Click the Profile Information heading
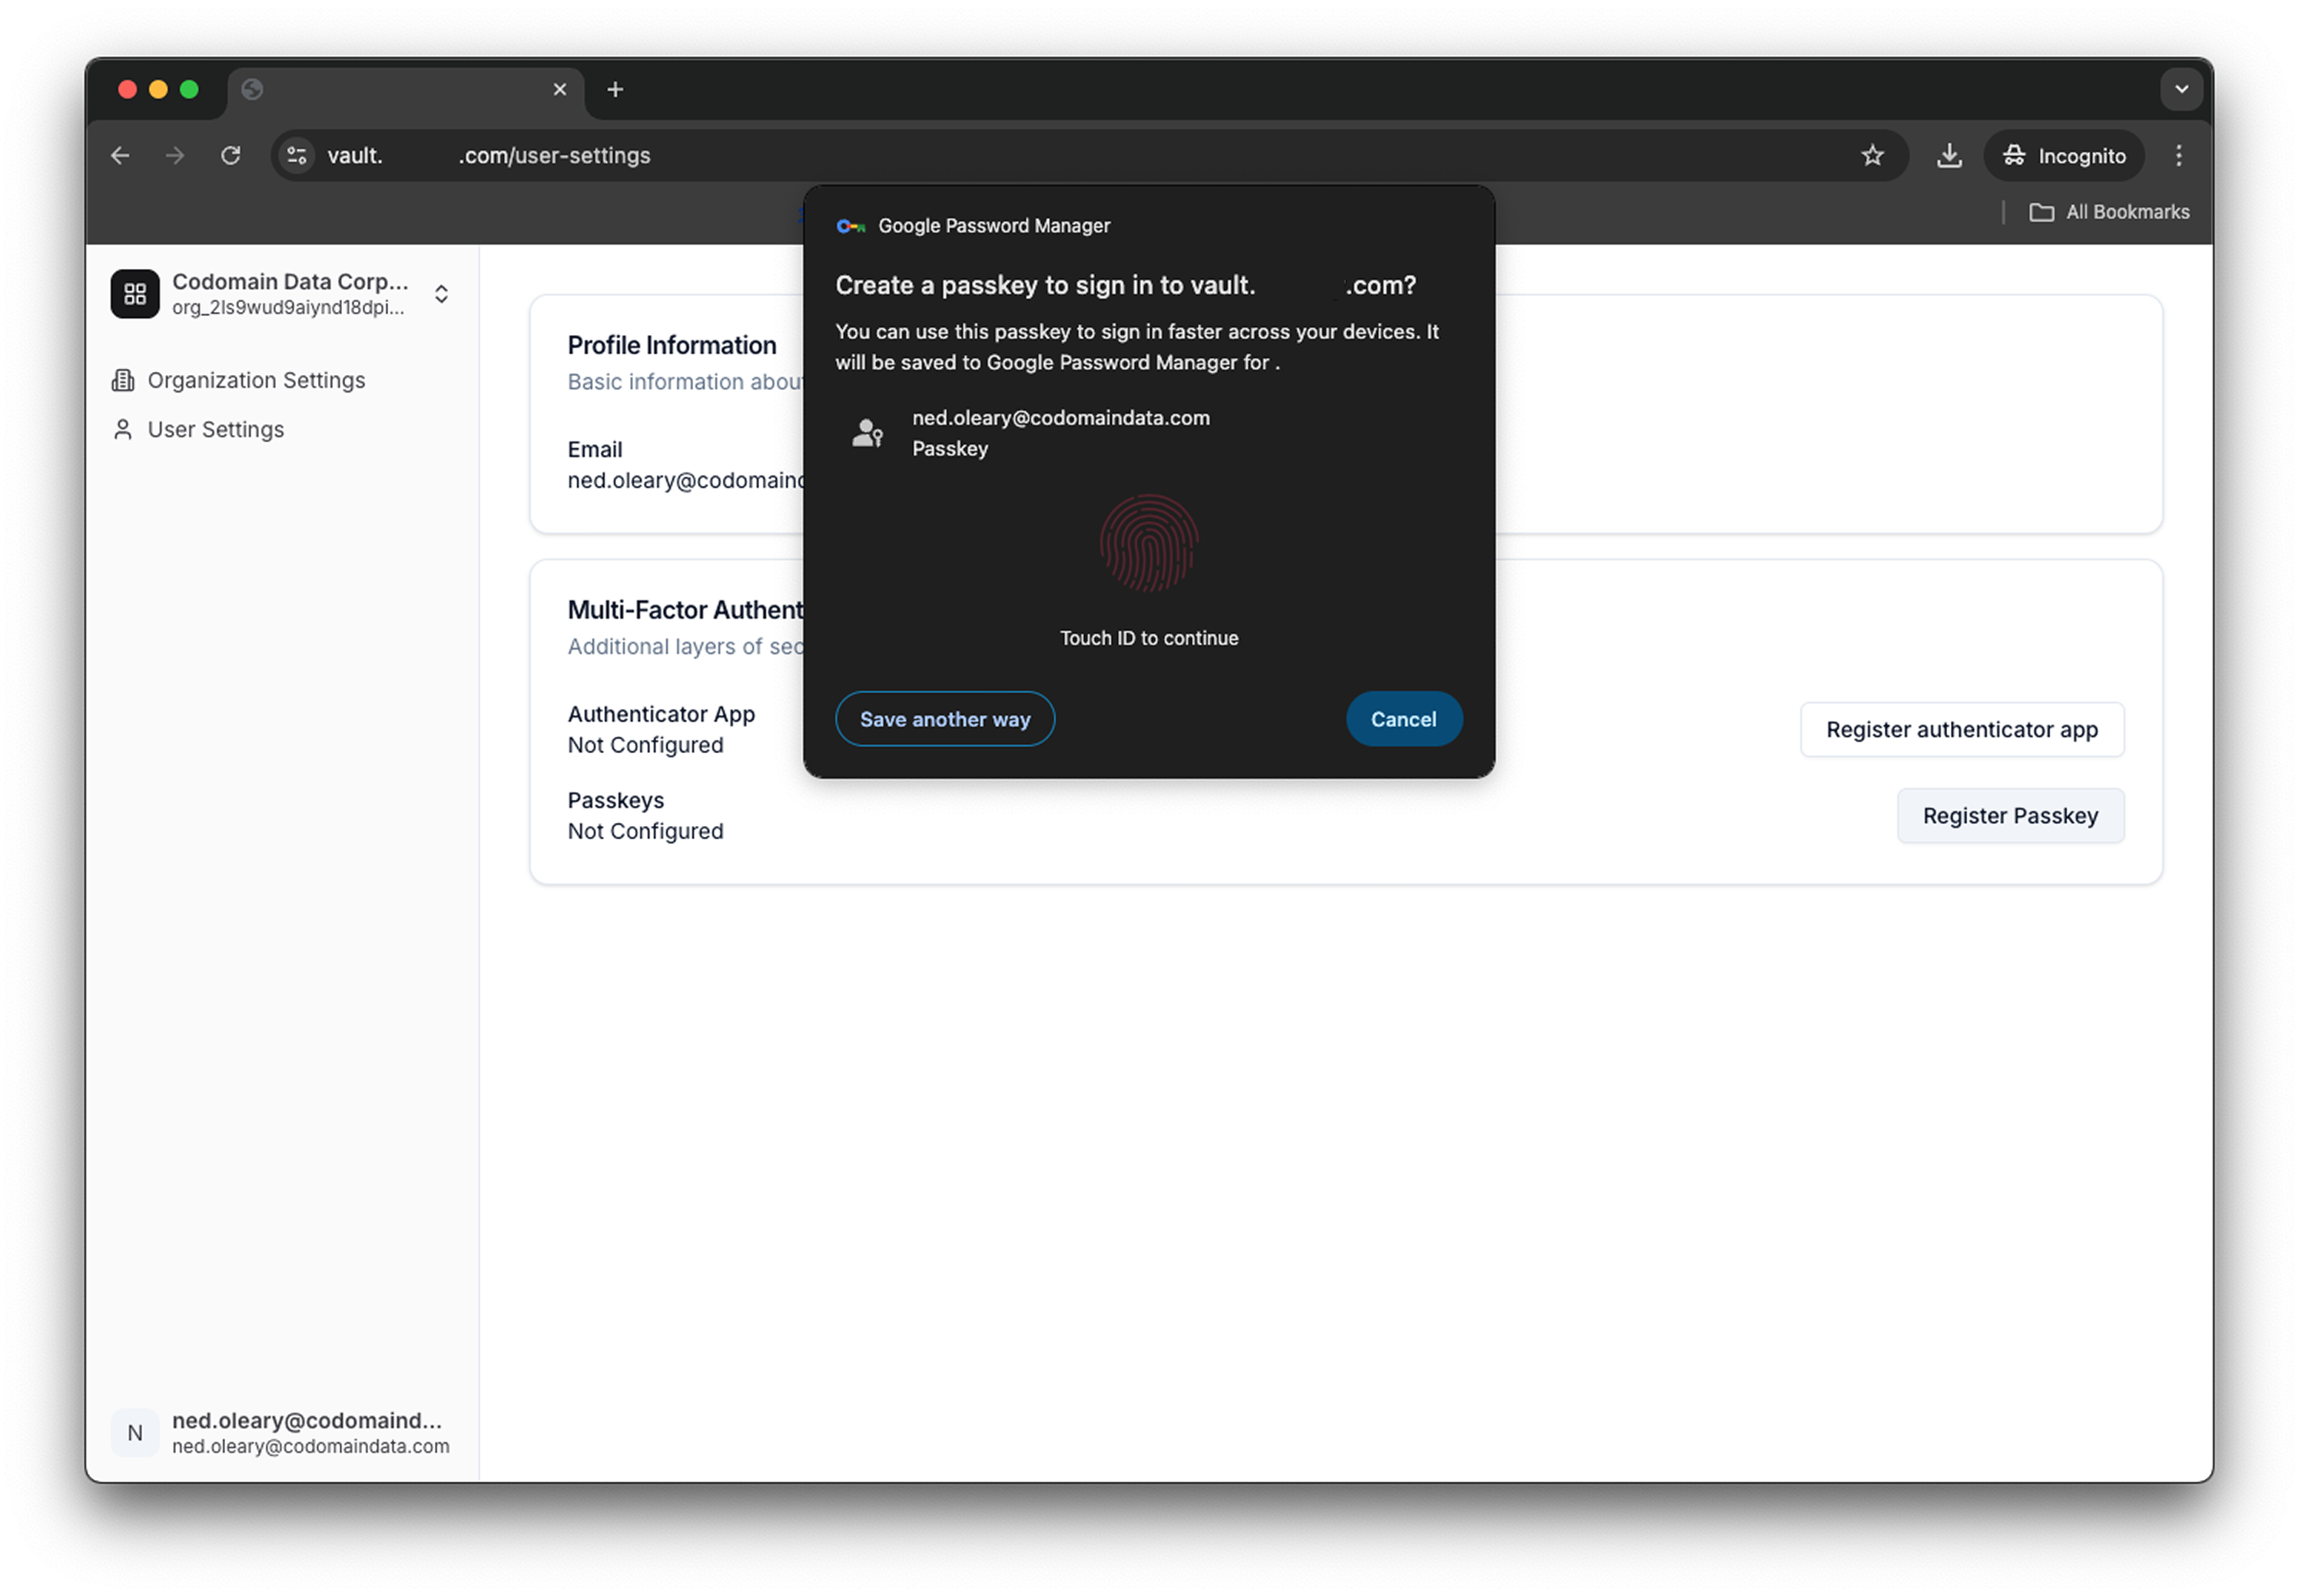The width and height of the screenshot is (2299, 1596). 672,345
